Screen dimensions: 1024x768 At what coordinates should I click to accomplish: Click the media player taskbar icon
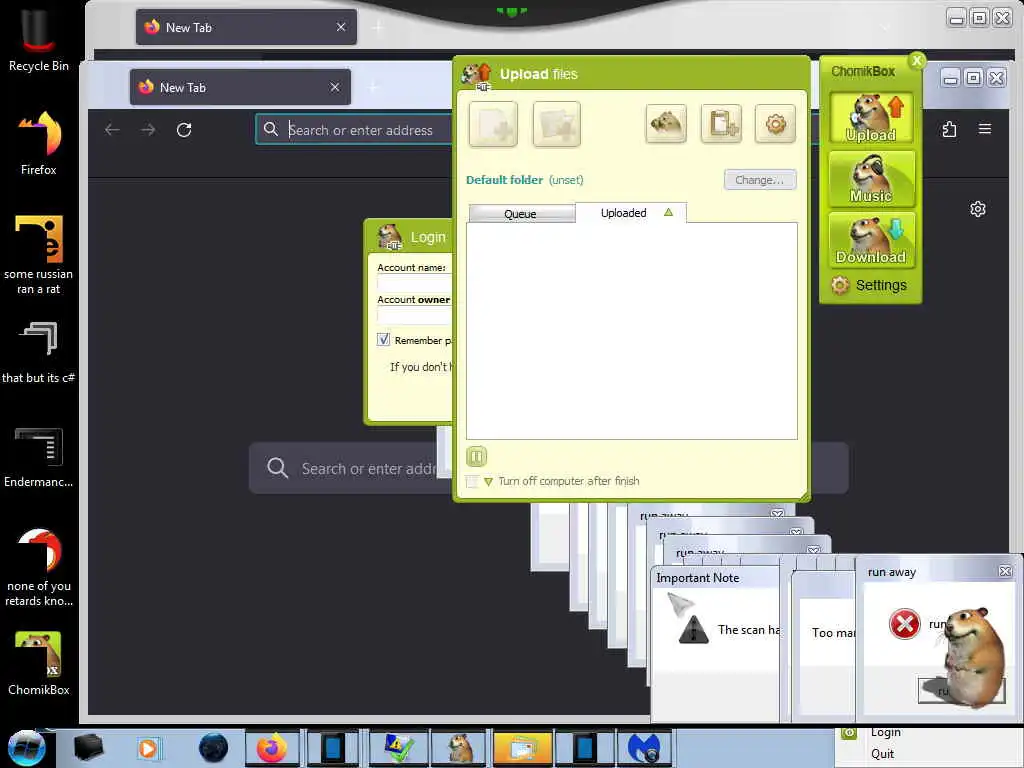(148, 748)
